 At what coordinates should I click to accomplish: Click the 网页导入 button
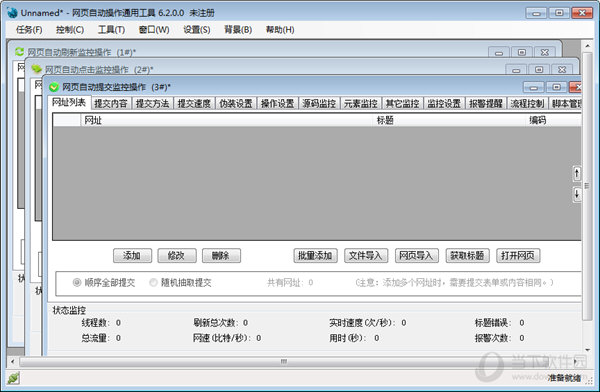click(x=417, y=255)
